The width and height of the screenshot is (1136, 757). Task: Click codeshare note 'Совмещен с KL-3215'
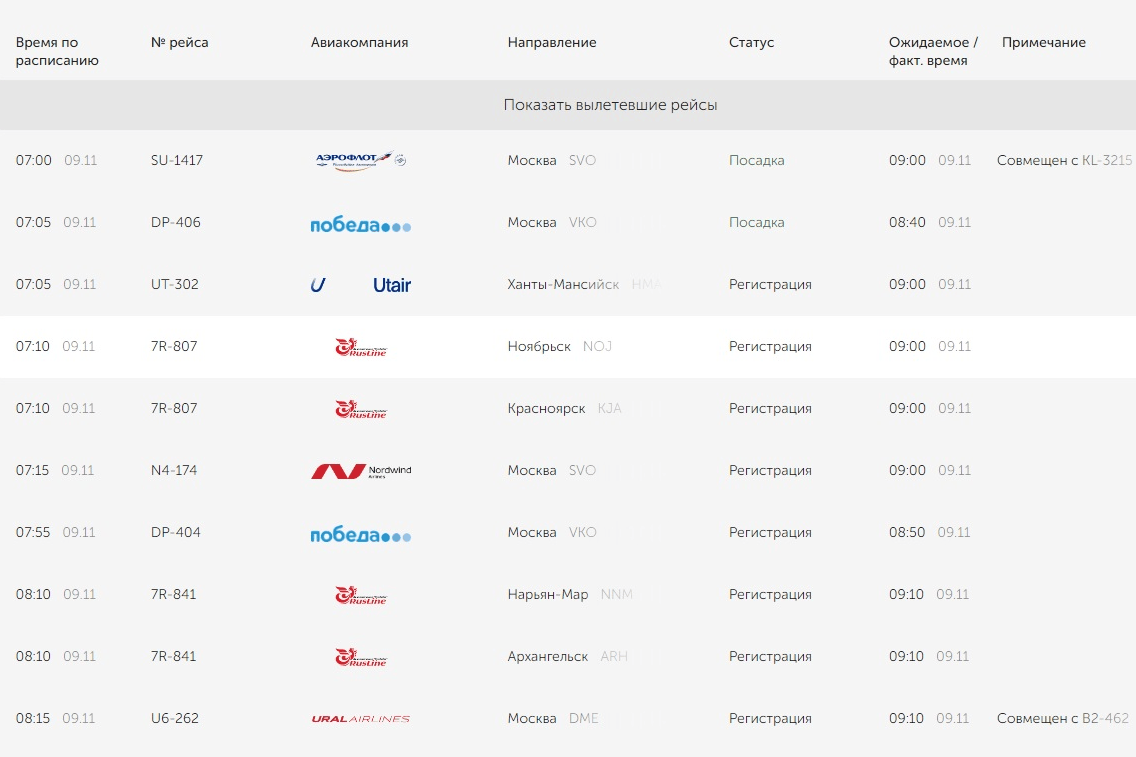click(1064, 160)
